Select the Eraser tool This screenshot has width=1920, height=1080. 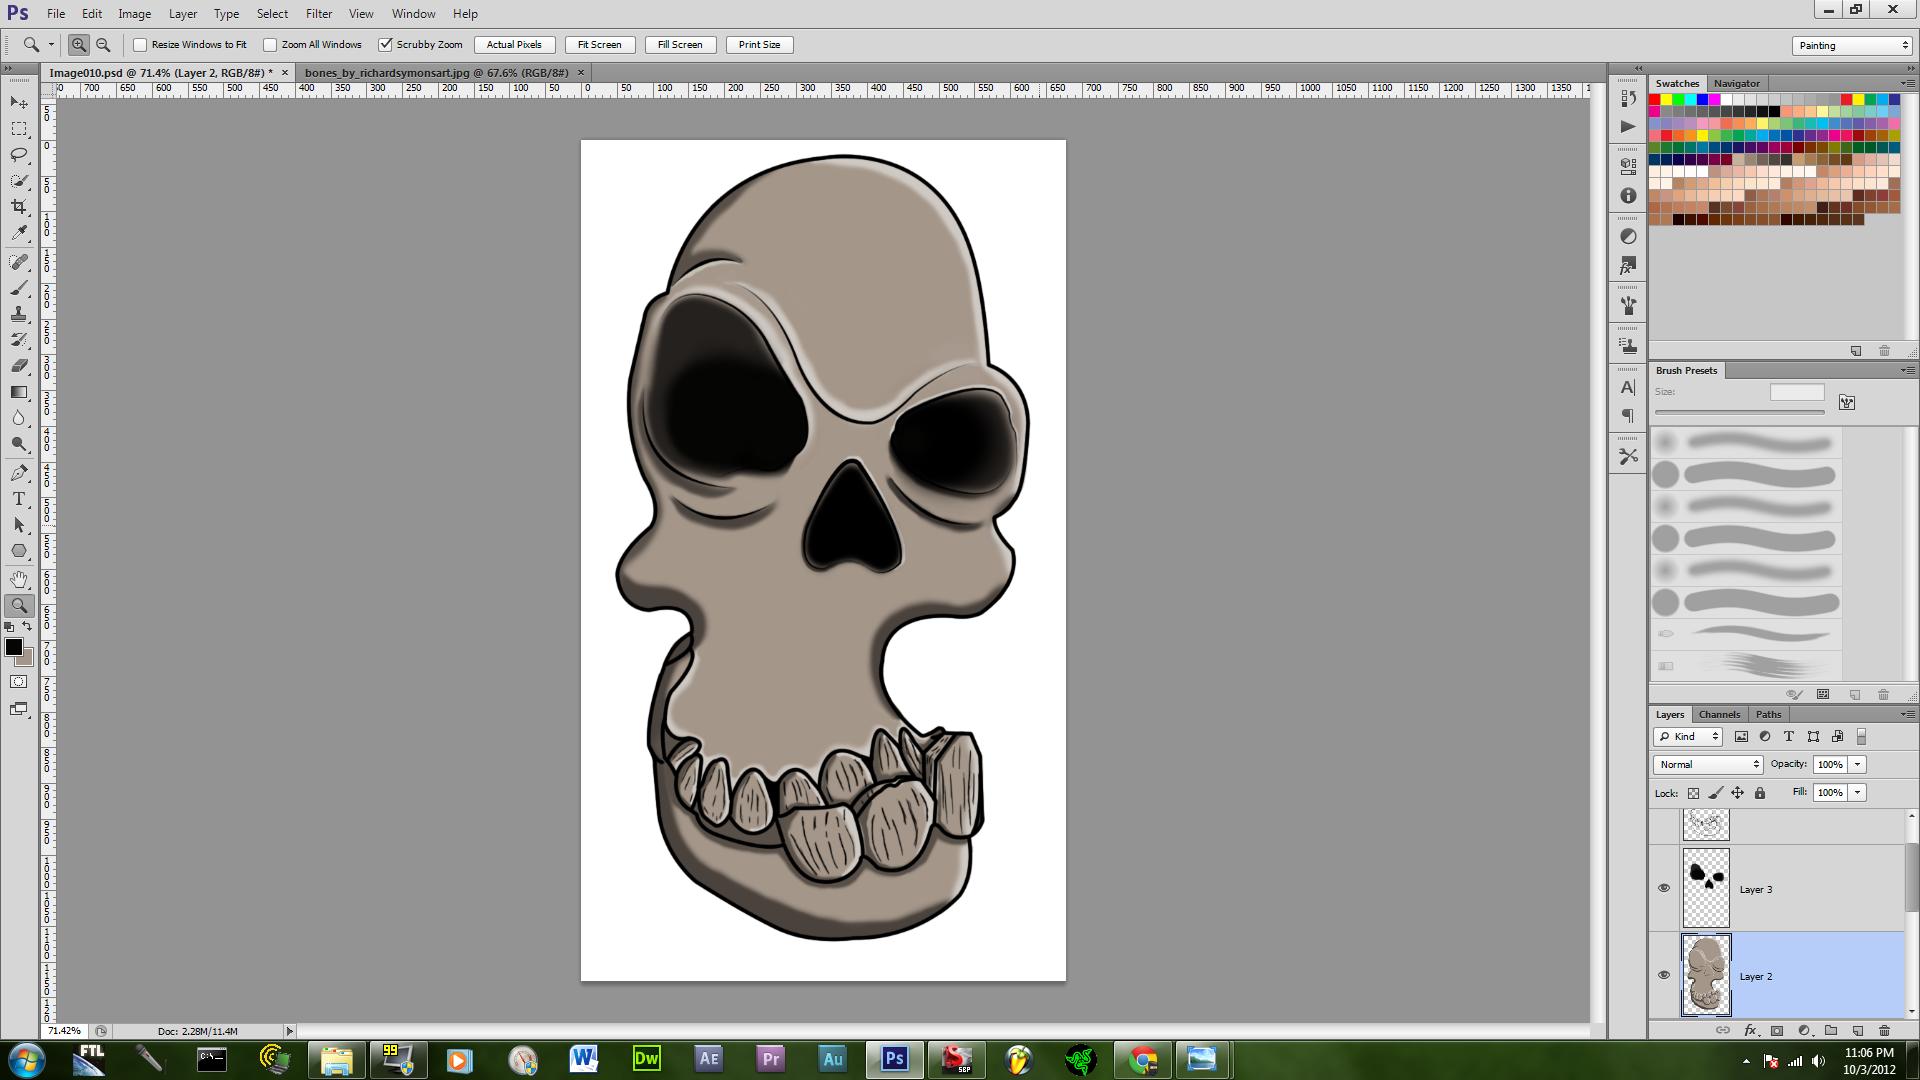[19, 366]
